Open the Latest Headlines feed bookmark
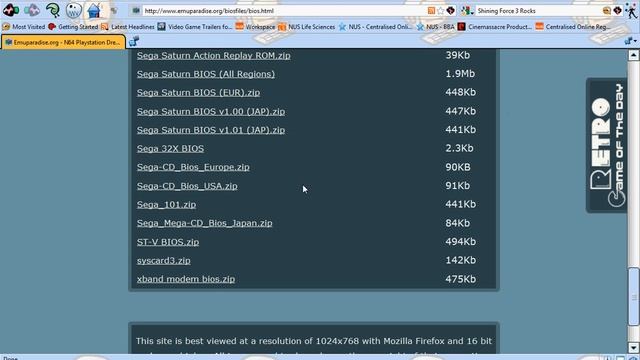Screen dimensions: 640x360 pos(128,27)
